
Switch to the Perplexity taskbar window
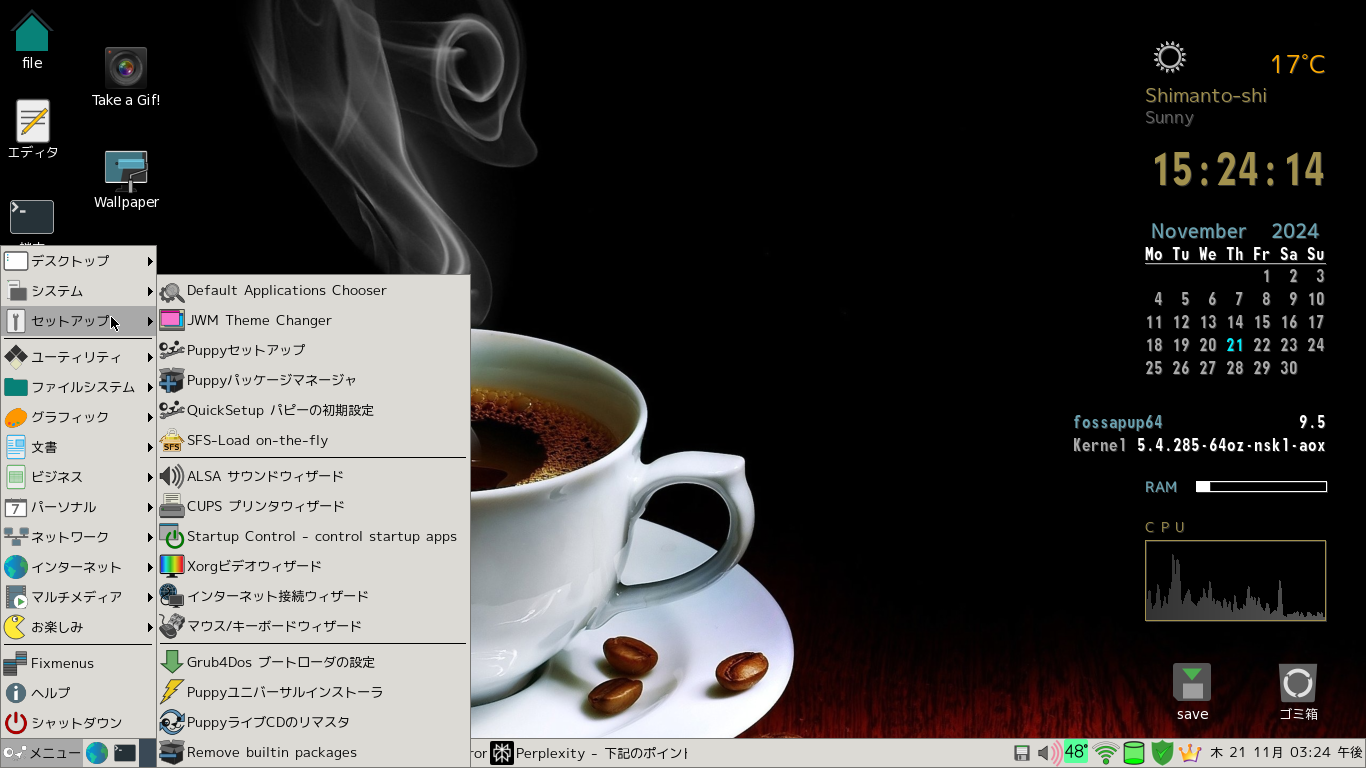coord(590,753)
